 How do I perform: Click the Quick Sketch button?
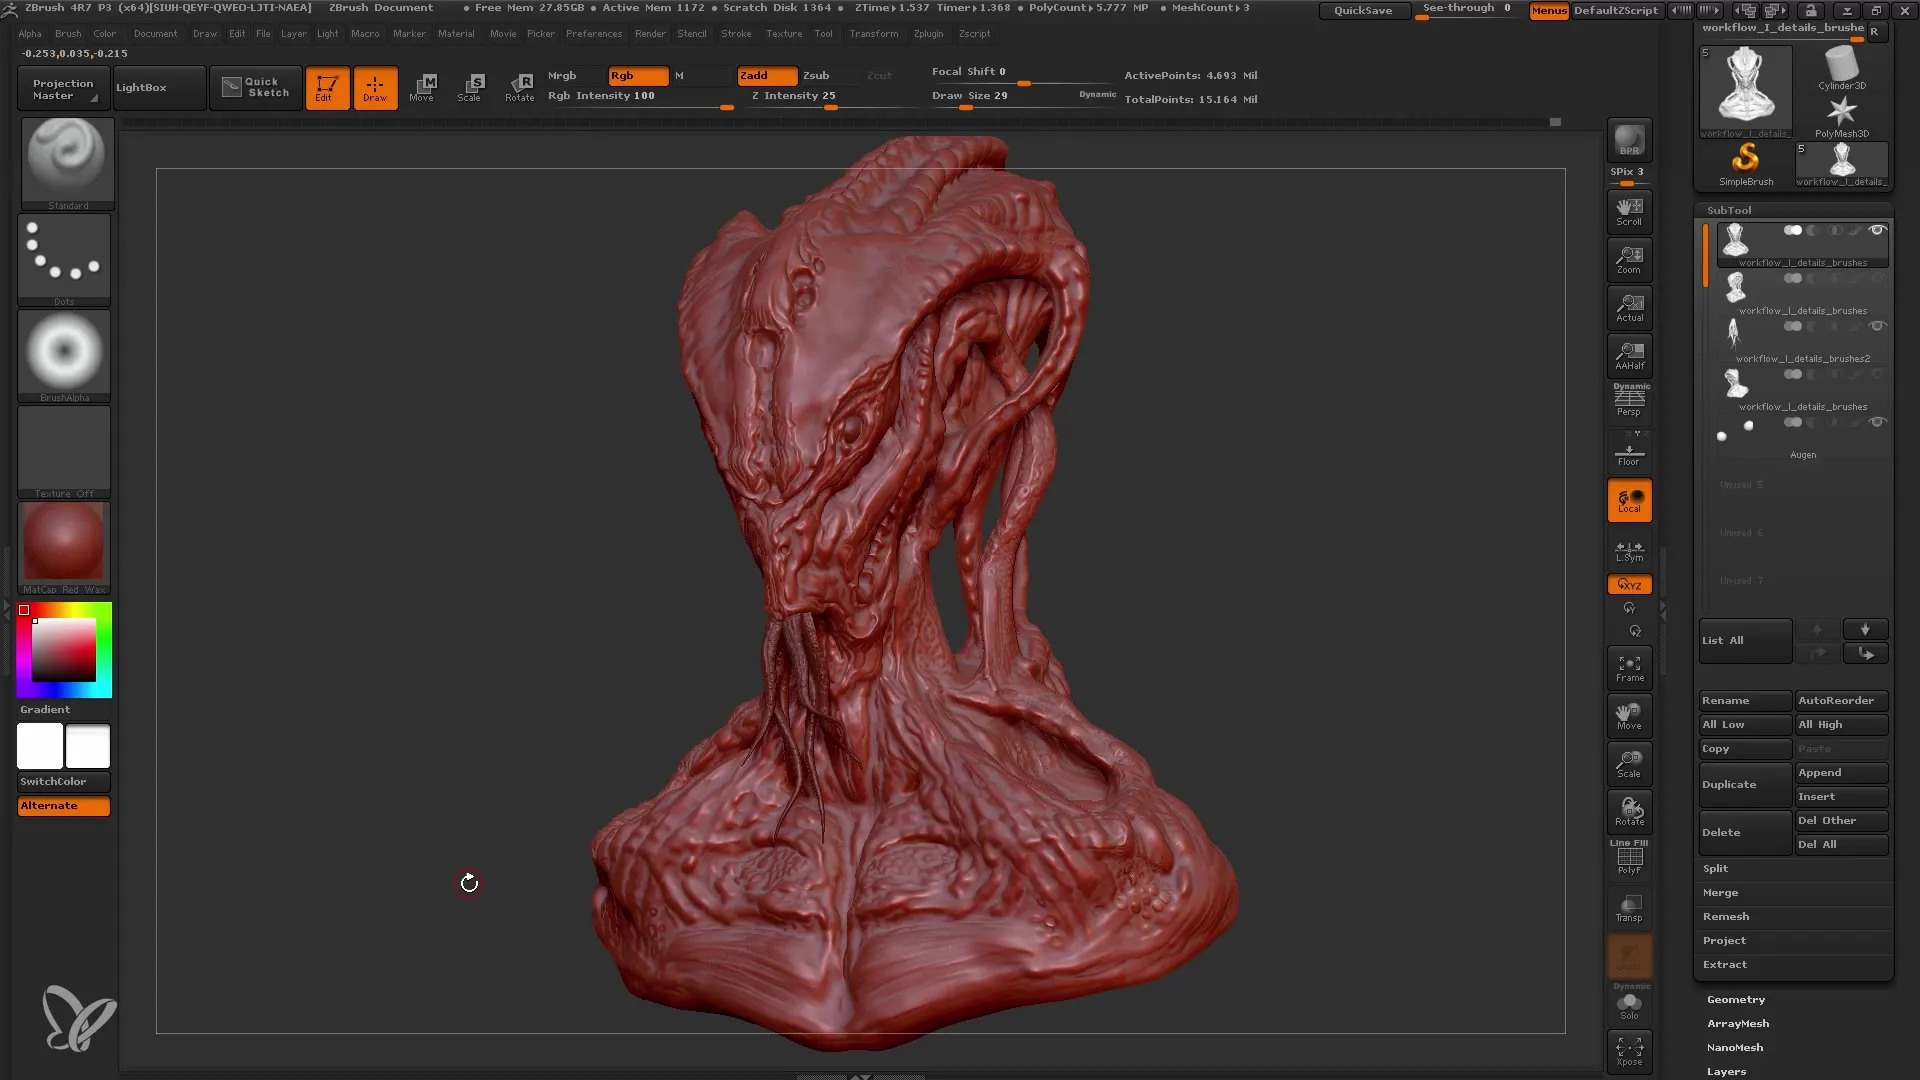pos(256,88)
